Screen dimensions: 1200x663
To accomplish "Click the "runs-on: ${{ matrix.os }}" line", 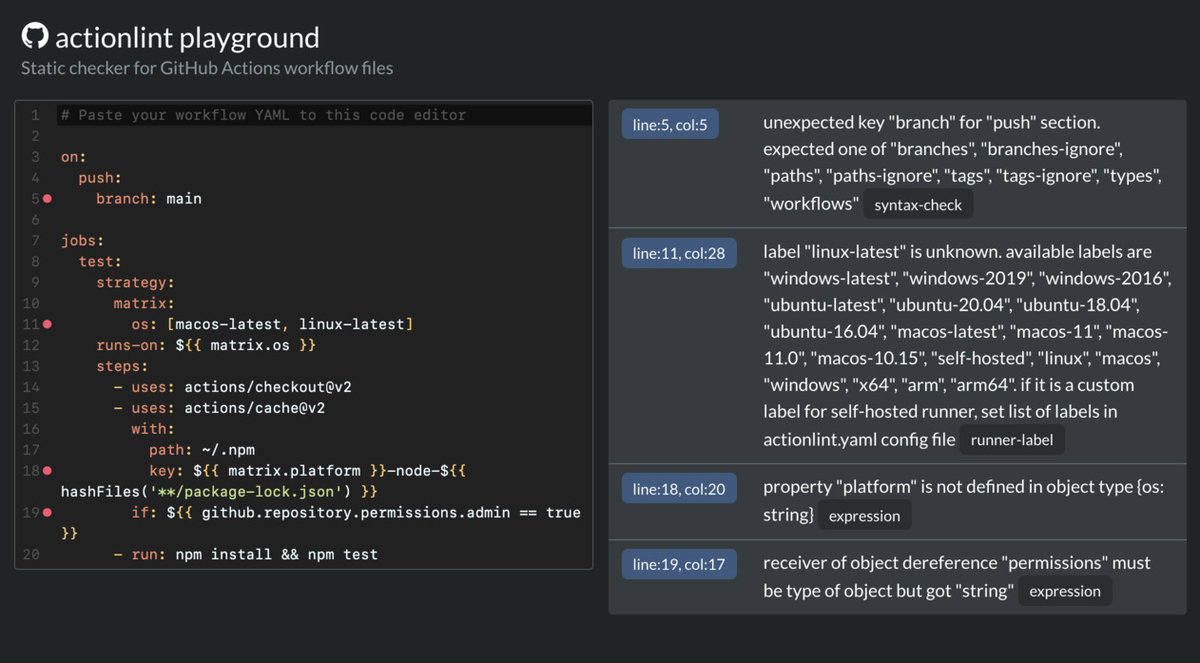I will click(x=206, y=345).
